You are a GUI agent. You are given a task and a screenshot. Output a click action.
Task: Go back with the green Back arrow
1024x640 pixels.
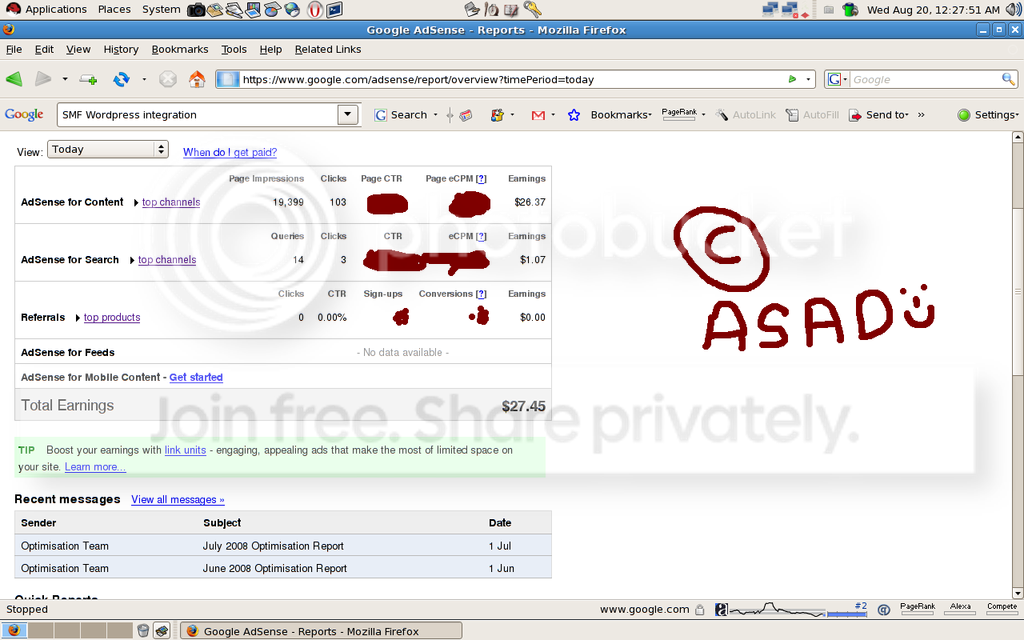[x=14, y=79]
